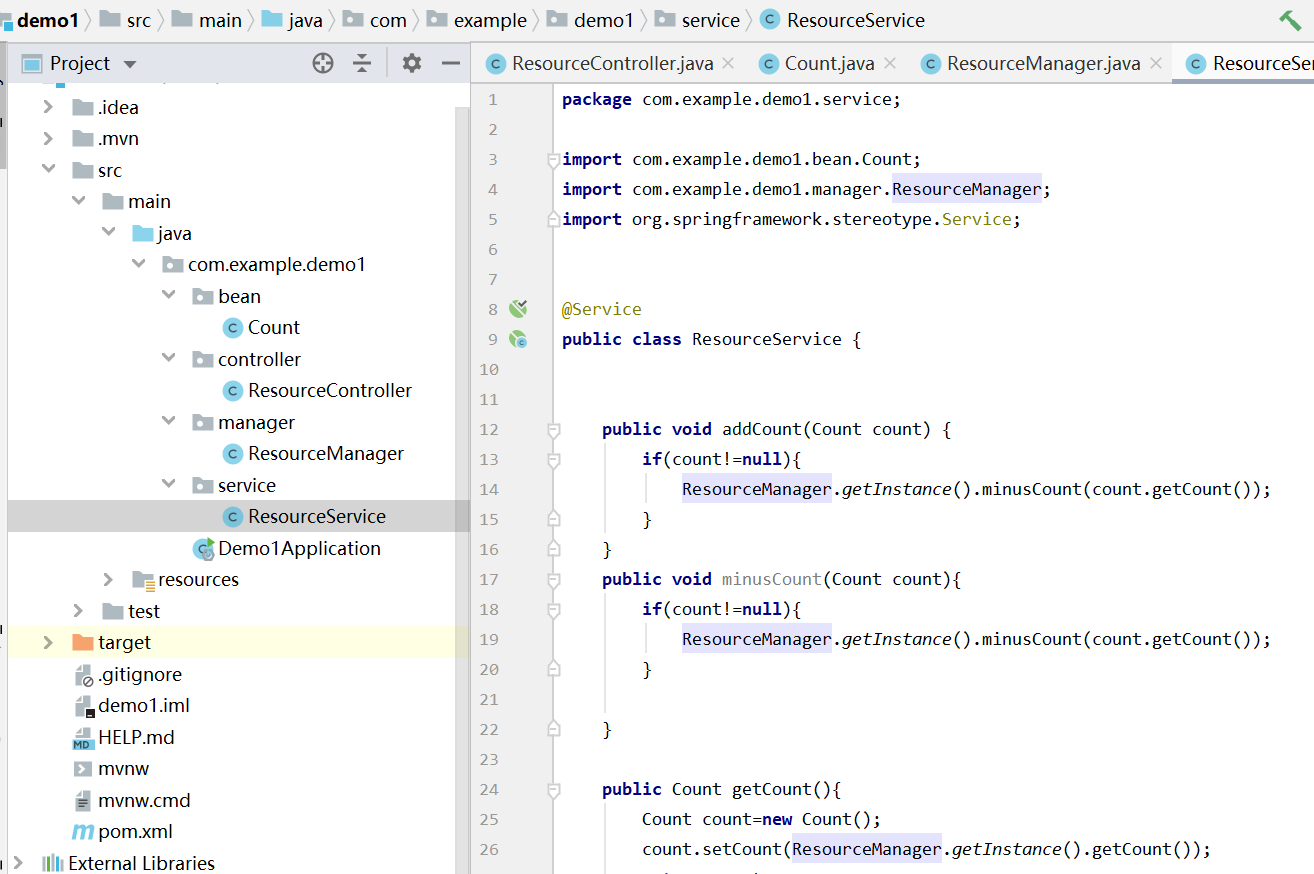Click the class gutter icon on line 9
This screenshot has height=874, width=1314.
[518, 339]
